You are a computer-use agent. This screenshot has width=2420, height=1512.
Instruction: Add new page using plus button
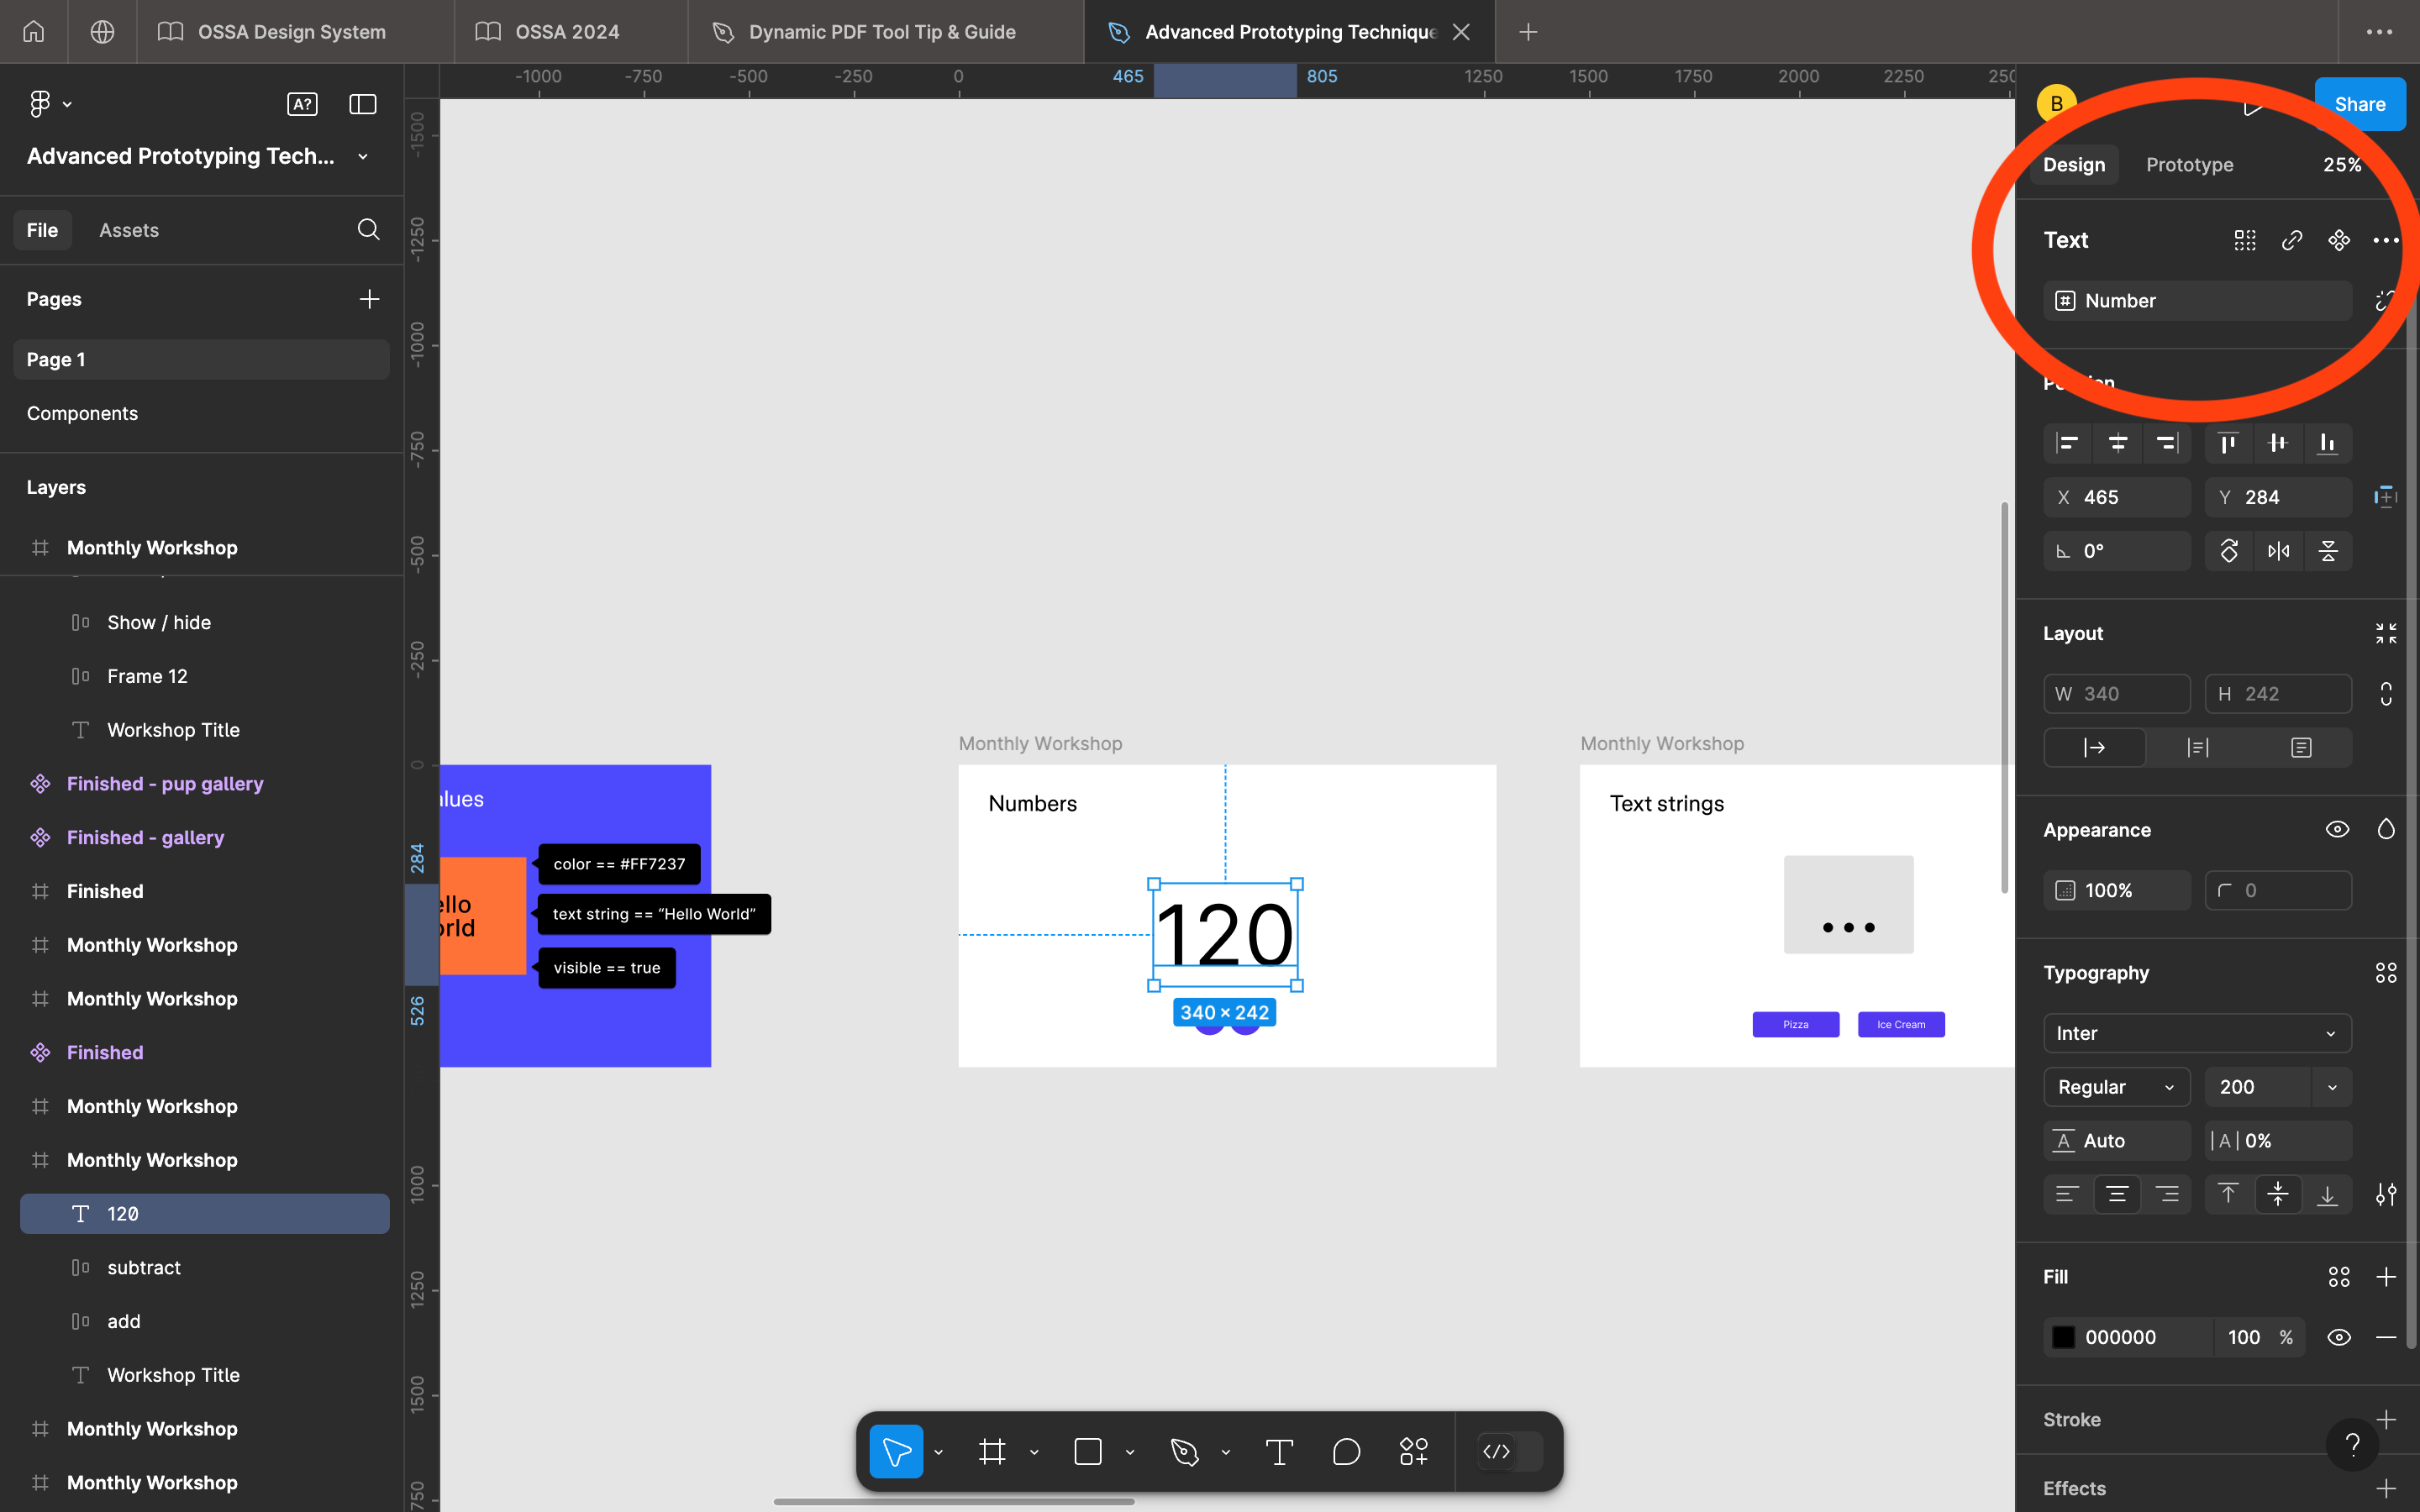pyautogui.click(x=370, y=298)
